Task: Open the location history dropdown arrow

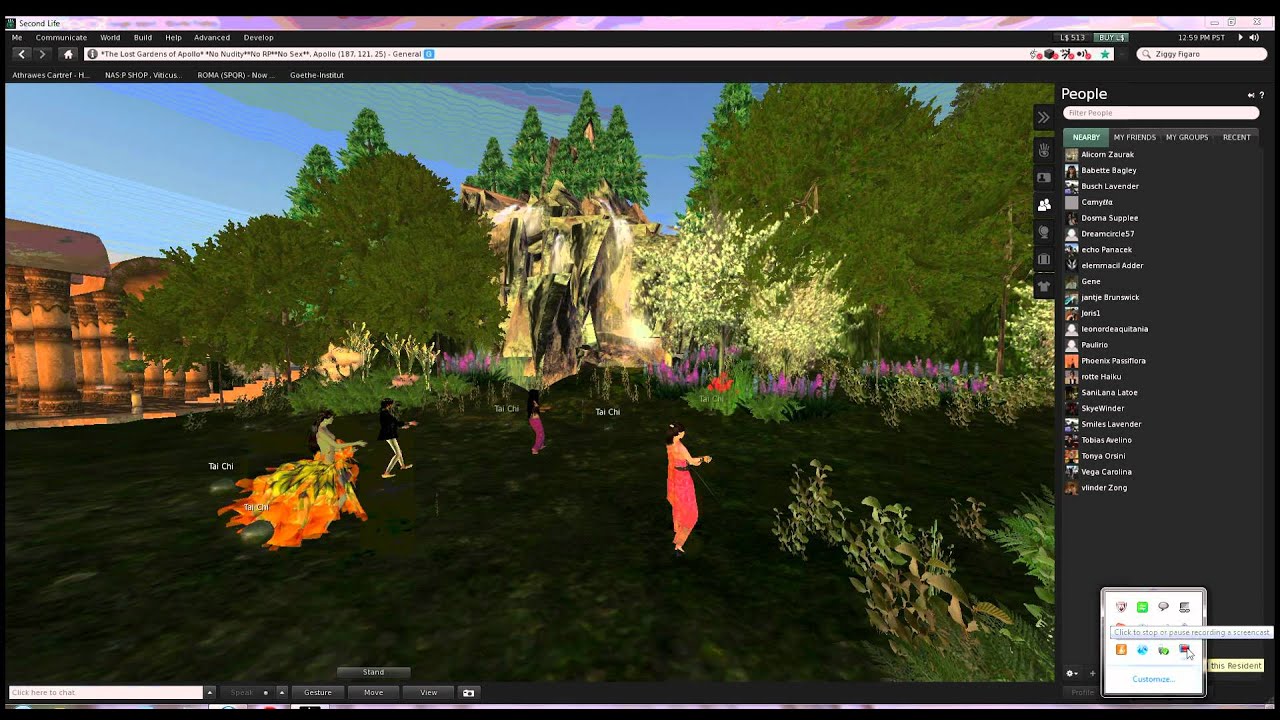Action: click(x=1123, y=54)
